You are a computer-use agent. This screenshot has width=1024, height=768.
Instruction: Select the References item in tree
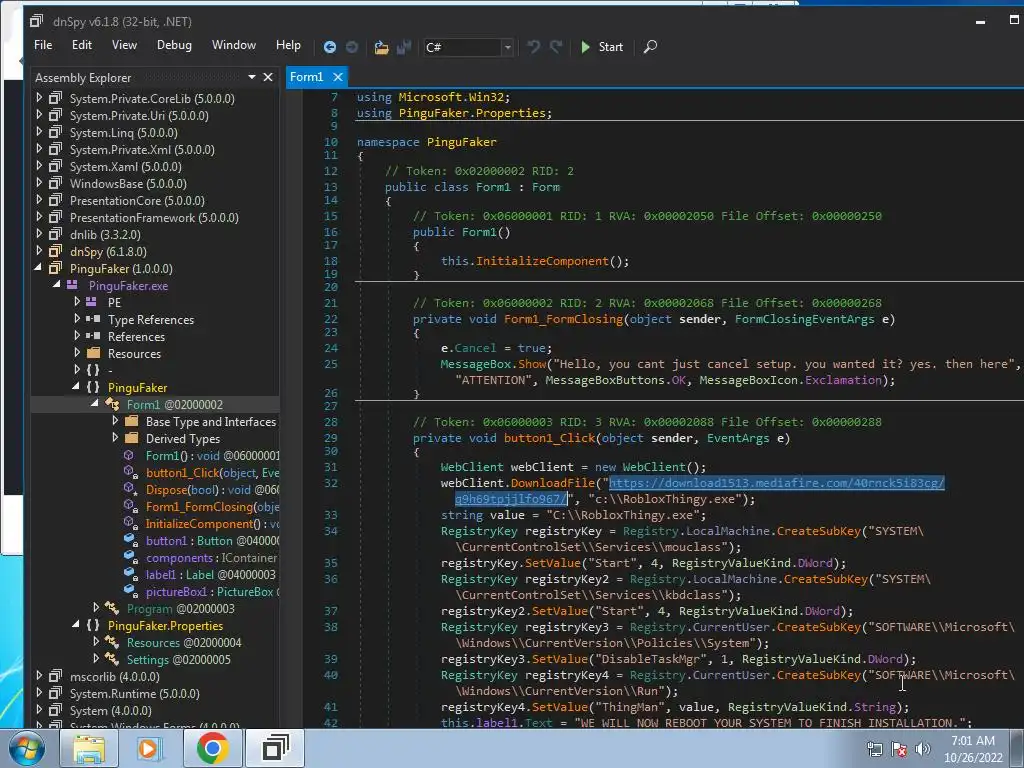tap(136, 336)
